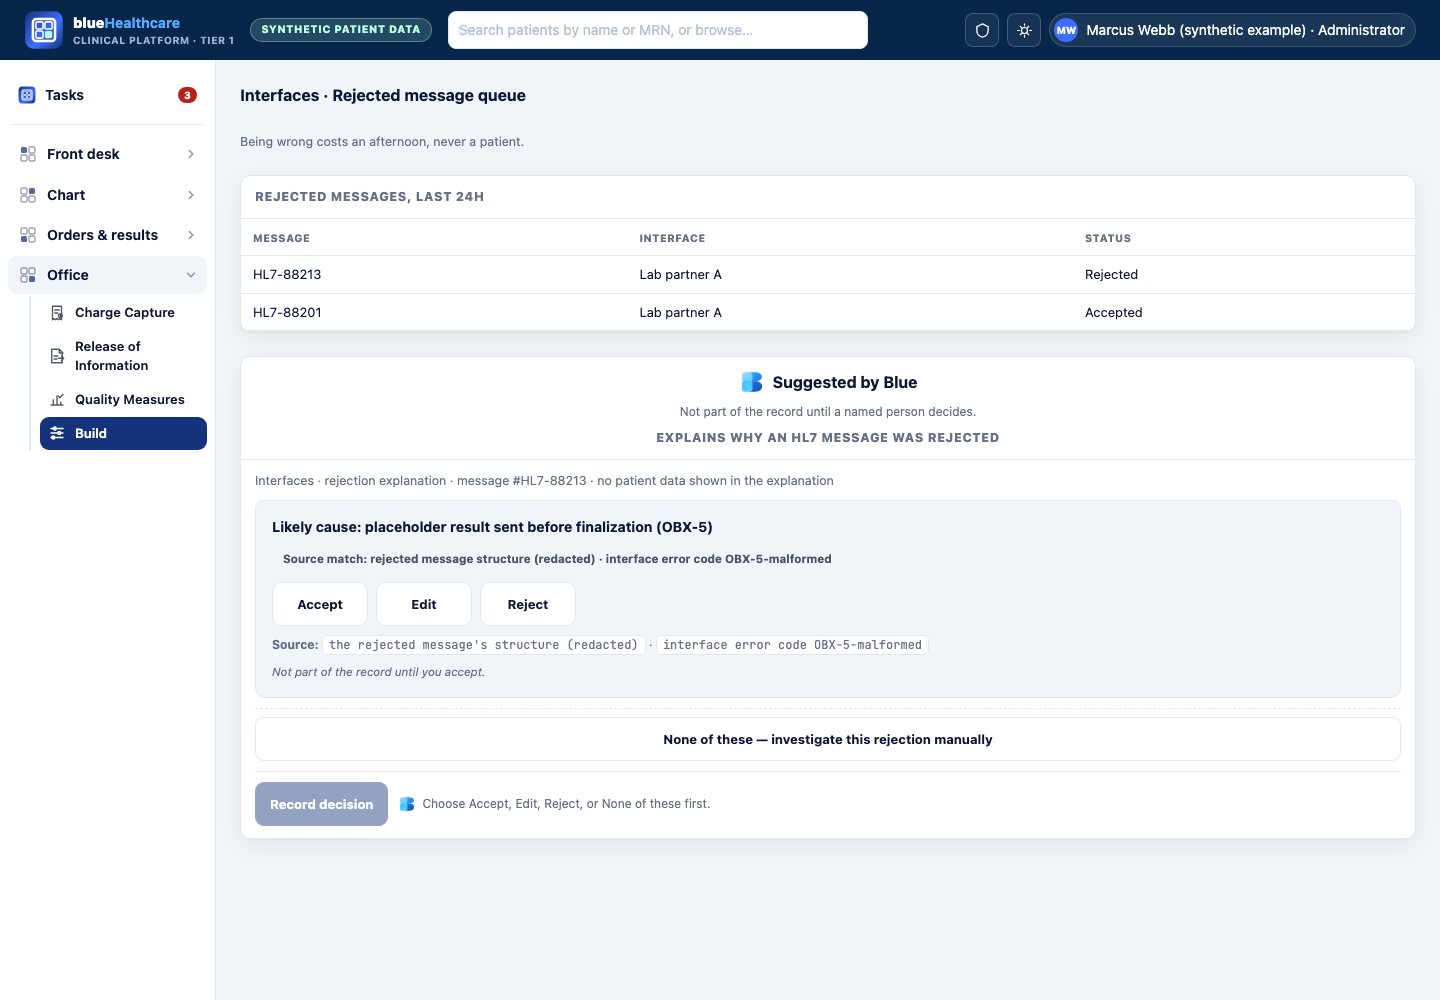Select the Build menu item
The height and width of the screenshot is (1000, 1440).
tap(123, 433)
